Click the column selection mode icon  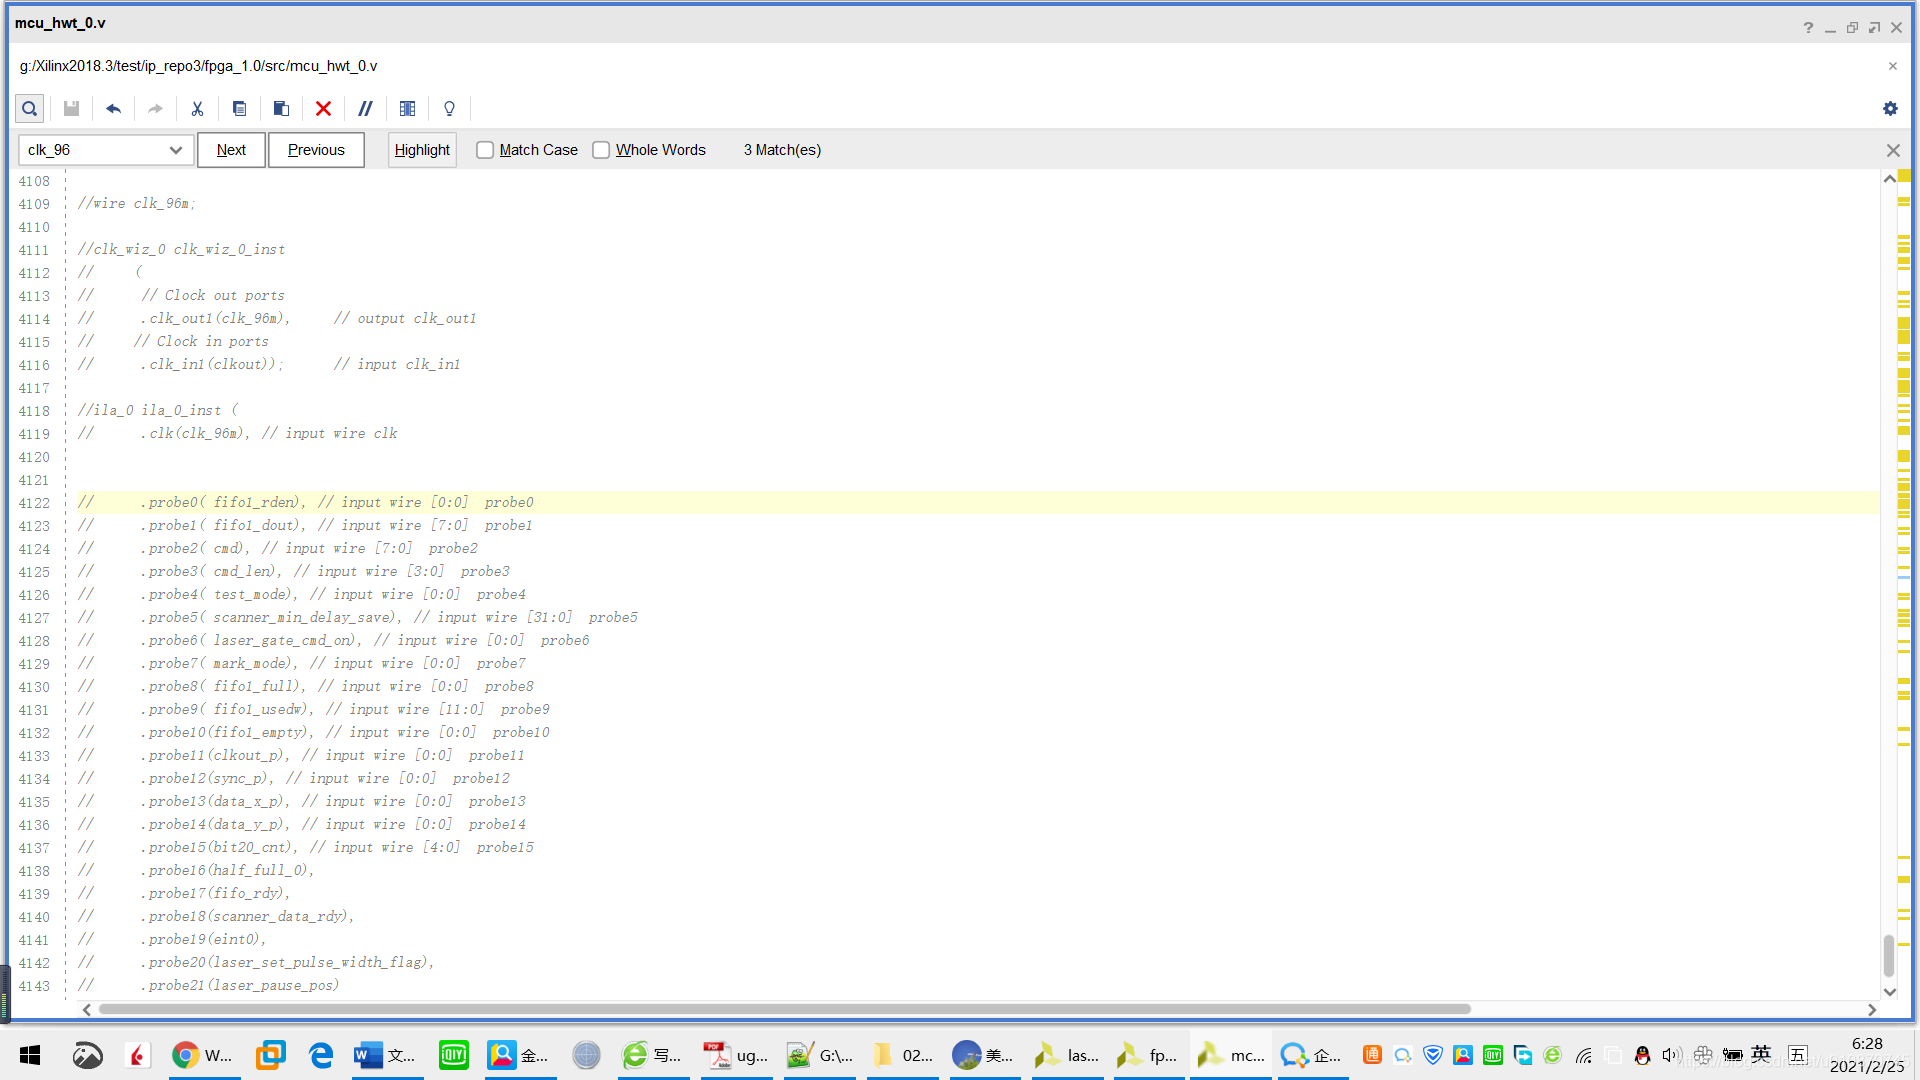[x=407, y=109]
